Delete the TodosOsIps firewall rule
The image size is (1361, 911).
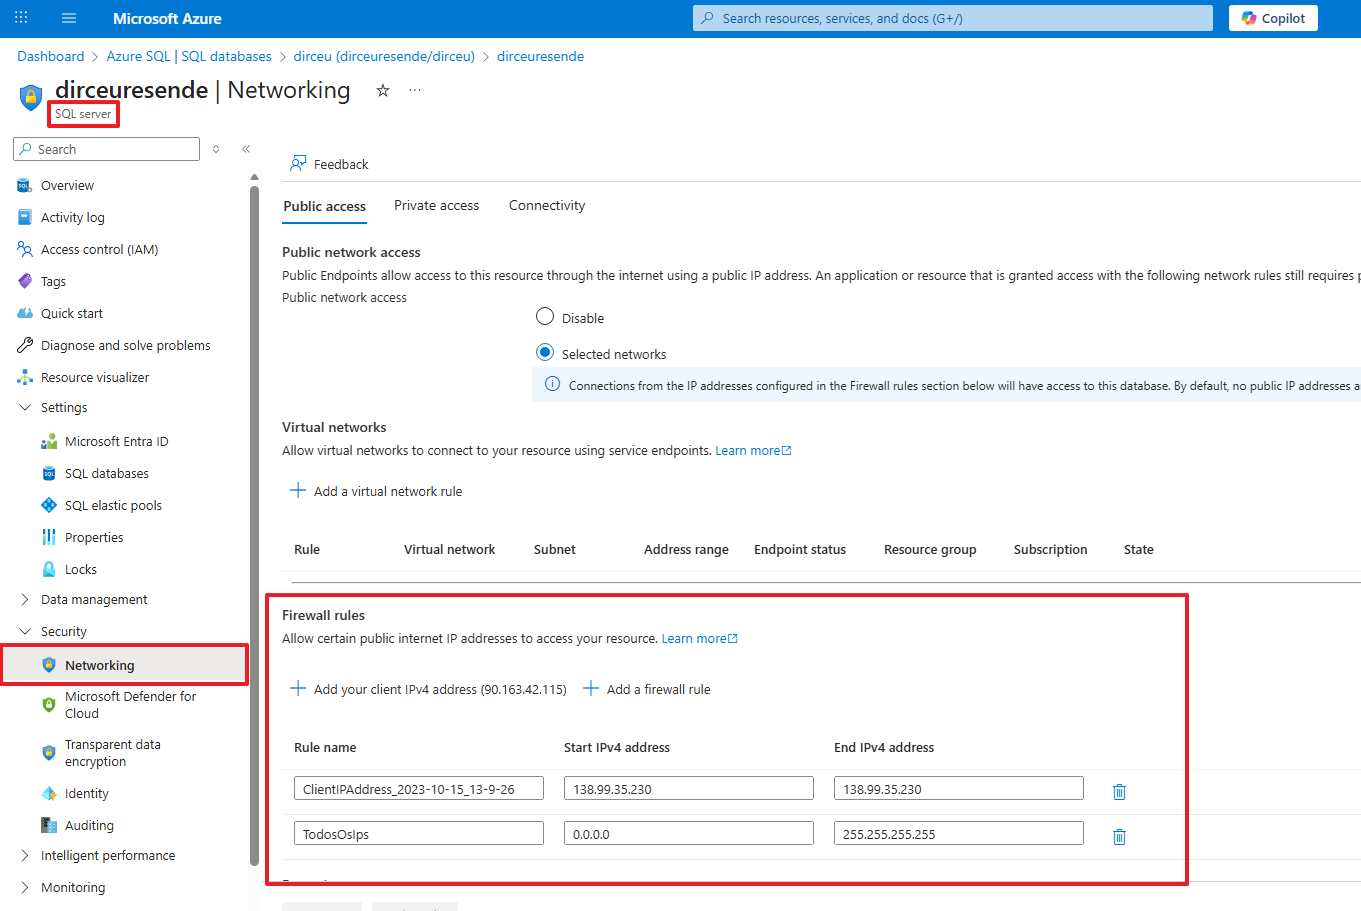coord(1119,837)
